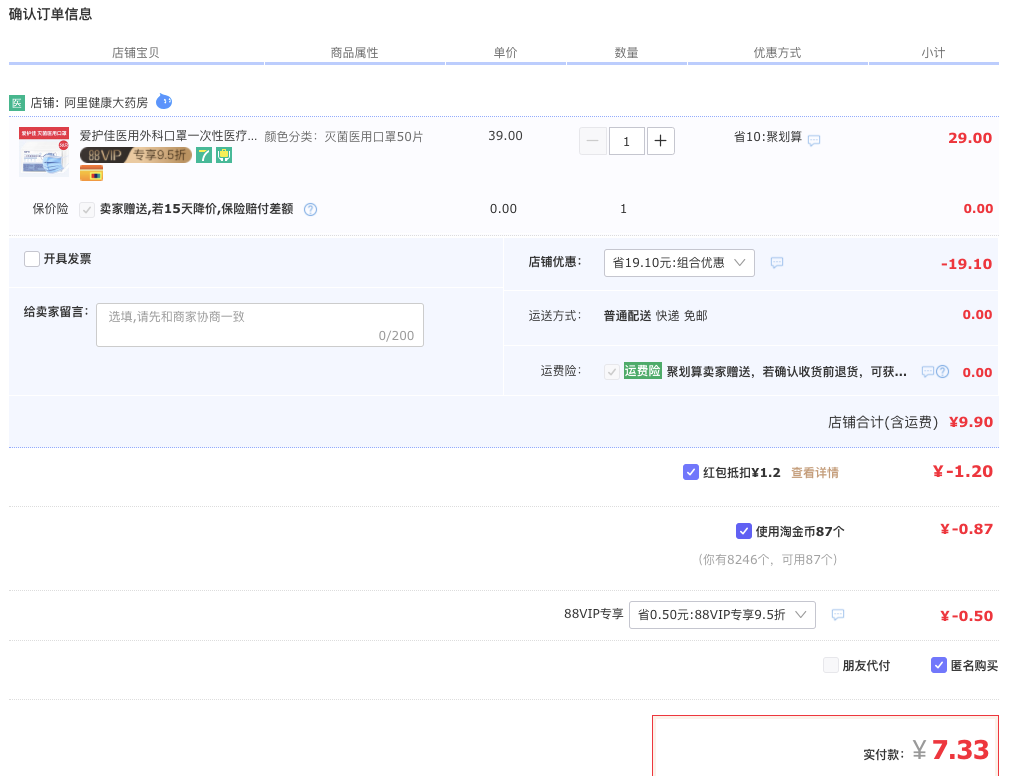Click the 数量 column header

[x=626, y=53]
